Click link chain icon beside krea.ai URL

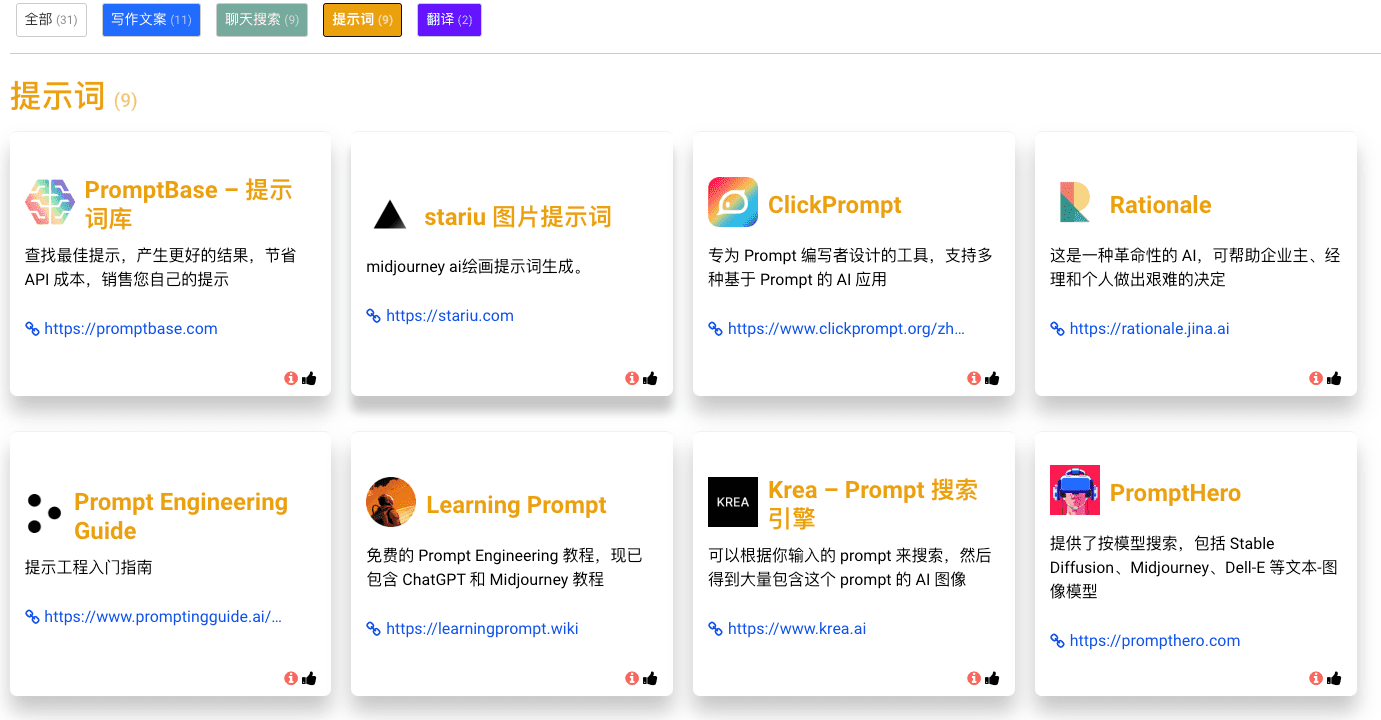[x=715, y=628]
